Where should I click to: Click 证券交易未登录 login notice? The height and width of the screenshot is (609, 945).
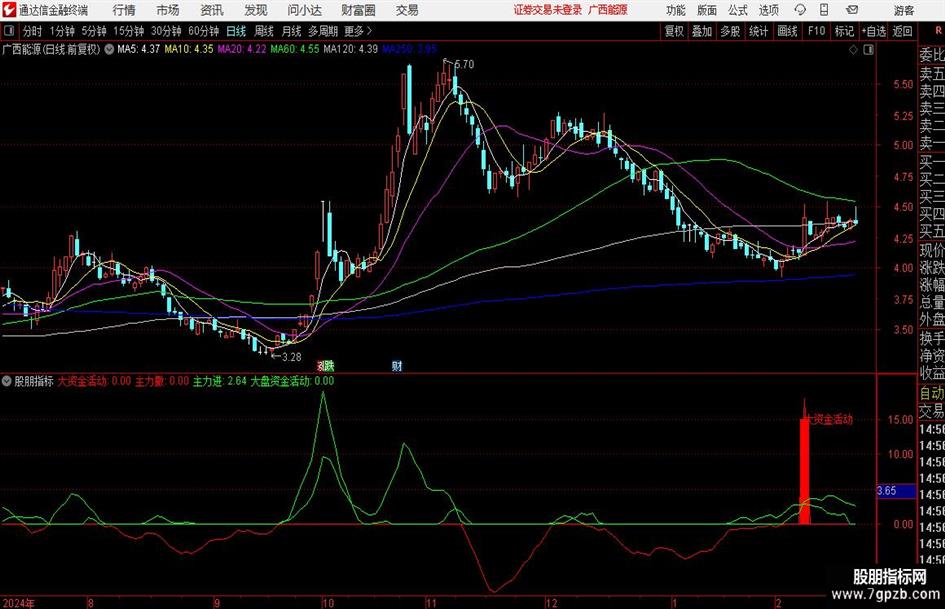(x=548, y=10)
